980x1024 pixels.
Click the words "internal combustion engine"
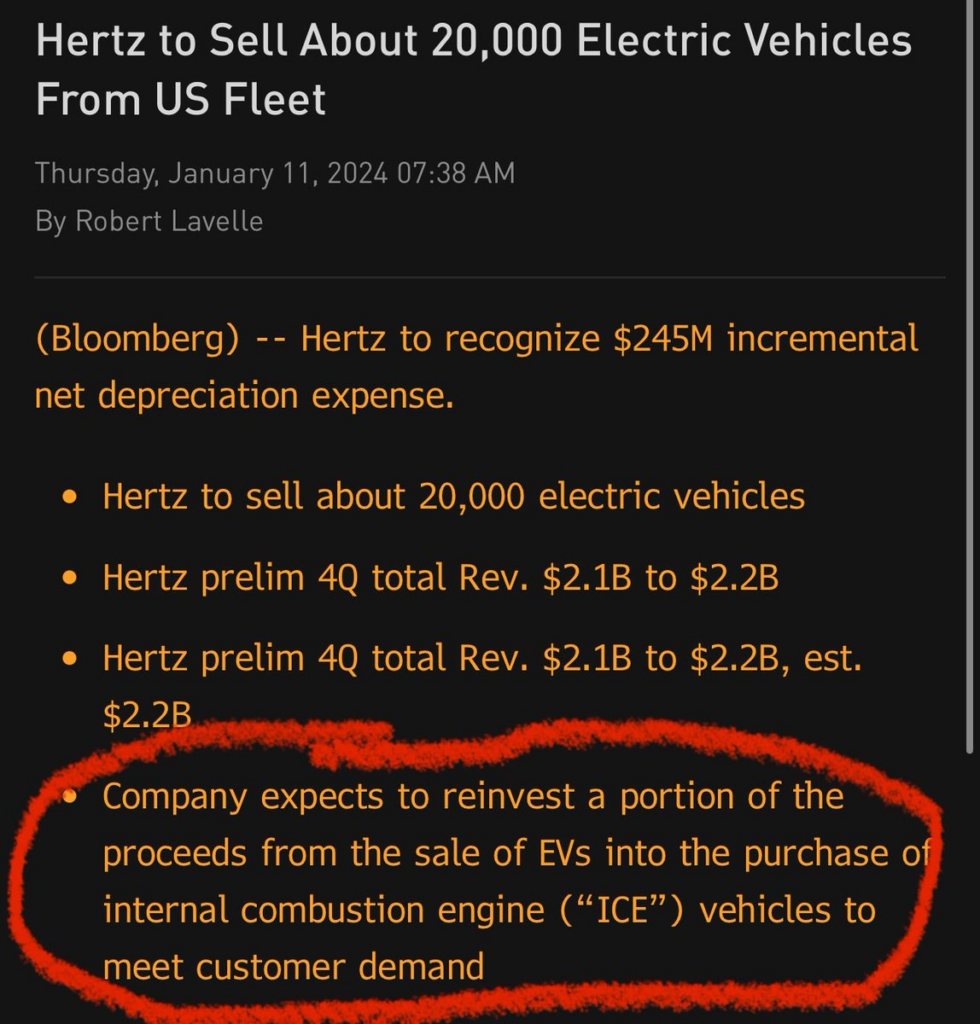329,911
